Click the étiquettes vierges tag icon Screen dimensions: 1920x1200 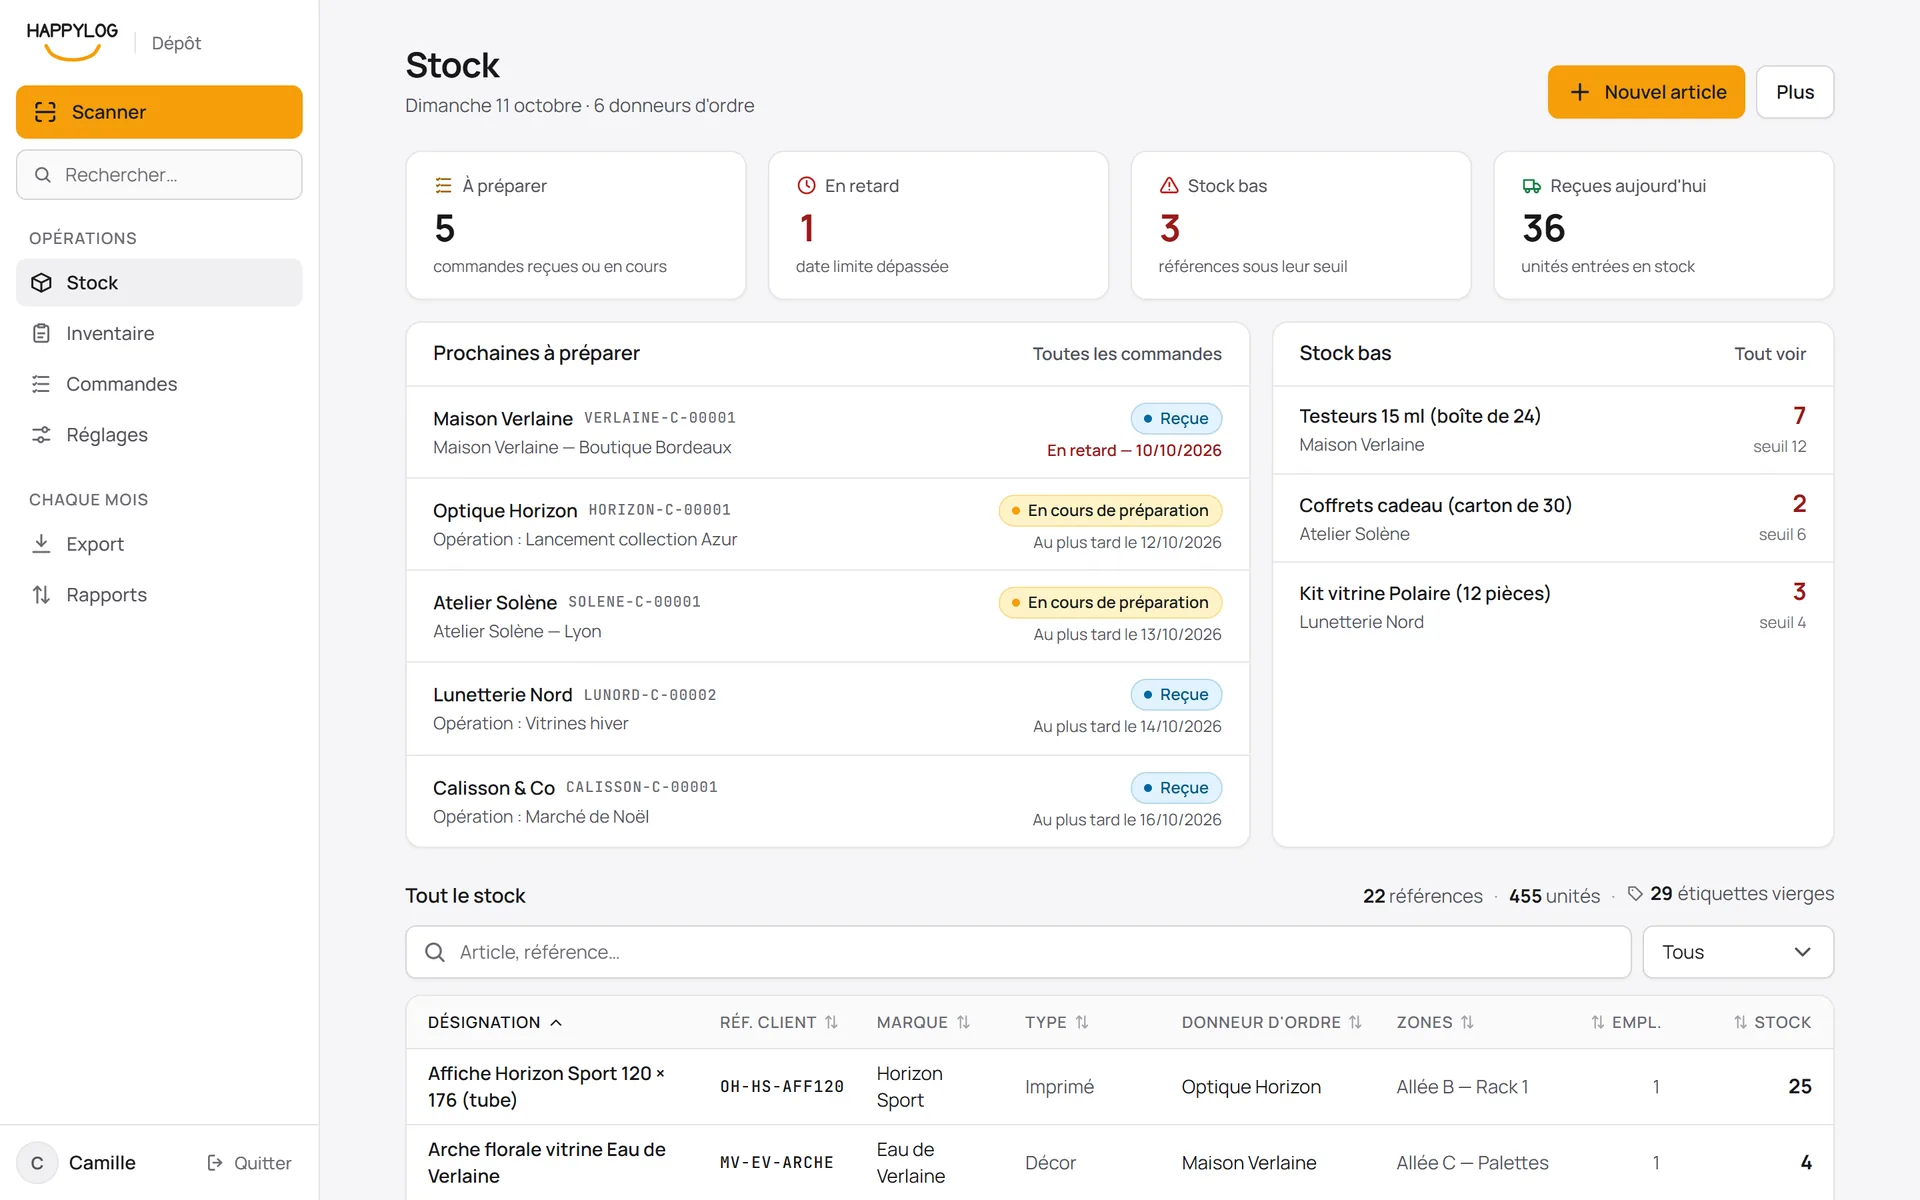[1635, 893]
